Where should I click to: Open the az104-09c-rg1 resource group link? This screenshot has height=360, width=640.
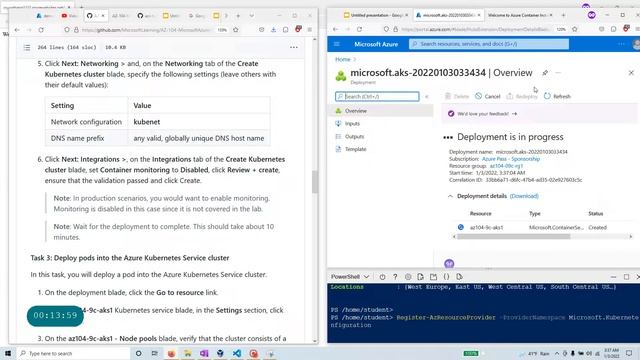tap(506, 166)
